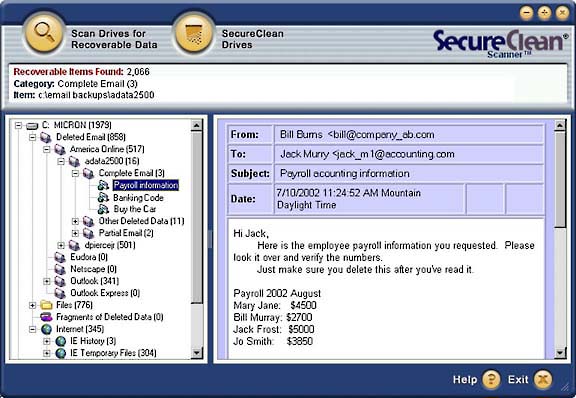Click the Subject field text
576x398 pixels.
345,173
